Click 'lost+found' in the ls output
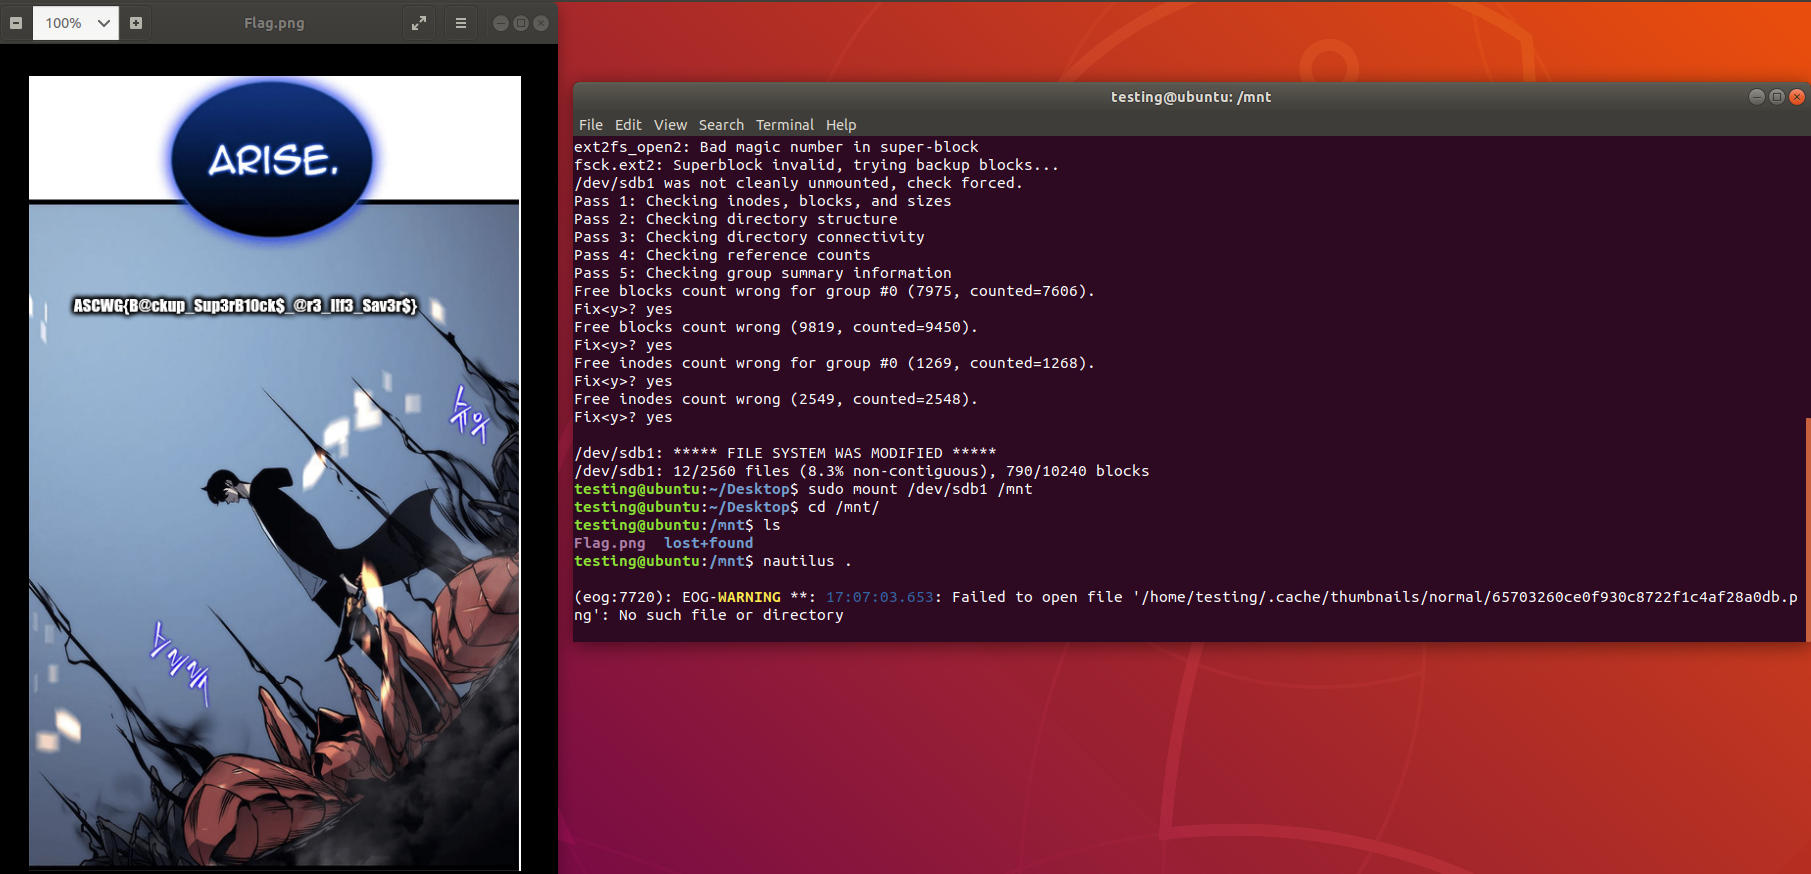 point(709,543)
